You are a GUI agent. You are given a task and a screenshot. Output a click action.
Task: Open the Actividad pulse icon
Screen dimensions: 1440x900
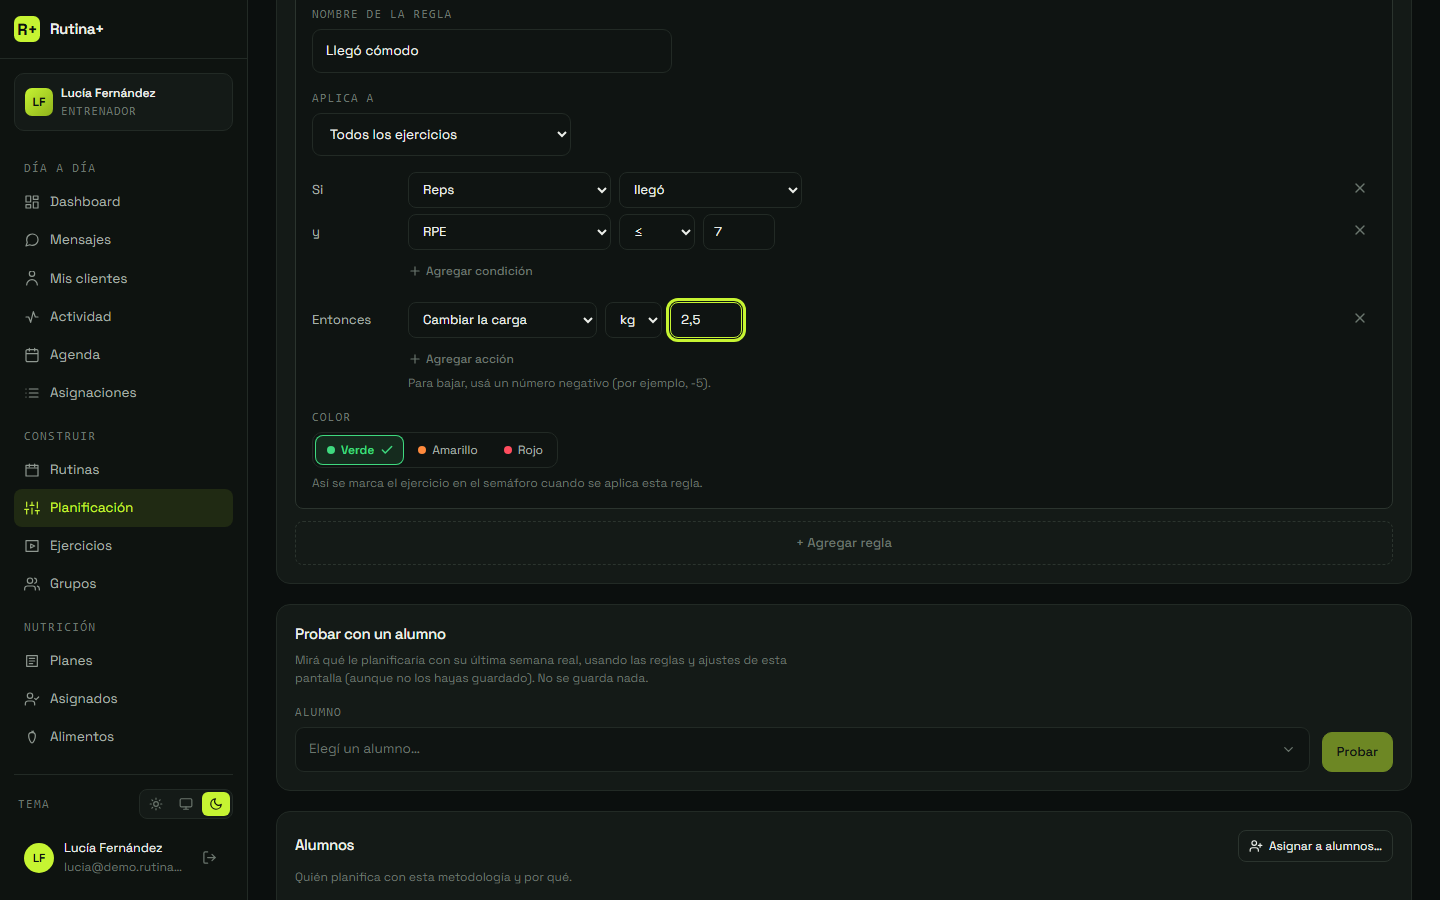(x=32, y=317)
